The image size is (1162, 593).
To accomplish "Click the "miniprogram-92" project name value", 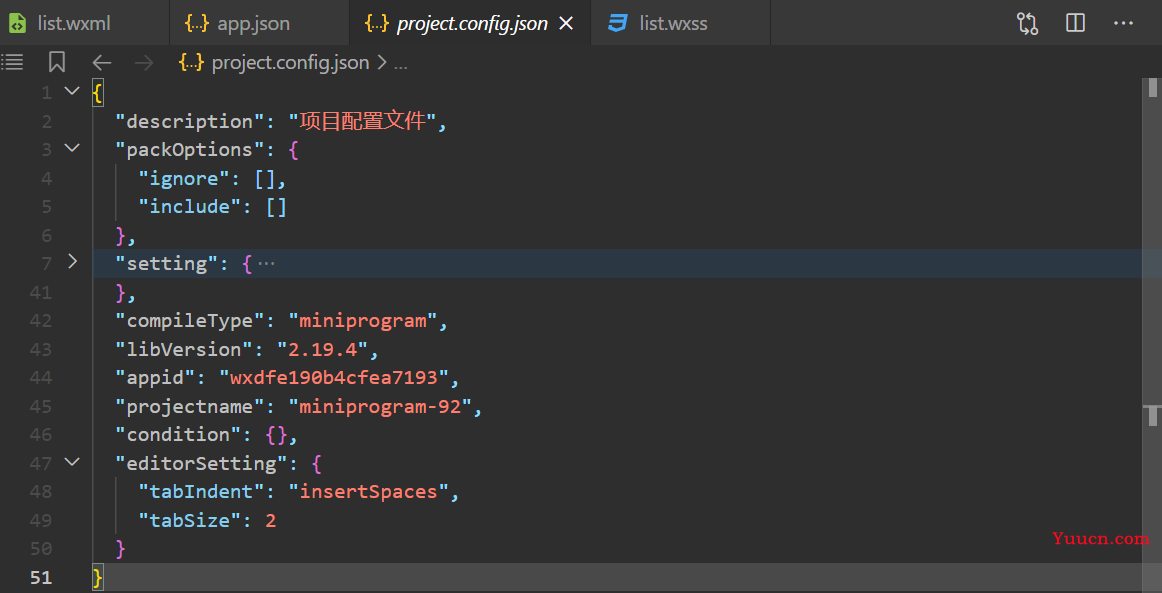I will [x=380, y=406].
